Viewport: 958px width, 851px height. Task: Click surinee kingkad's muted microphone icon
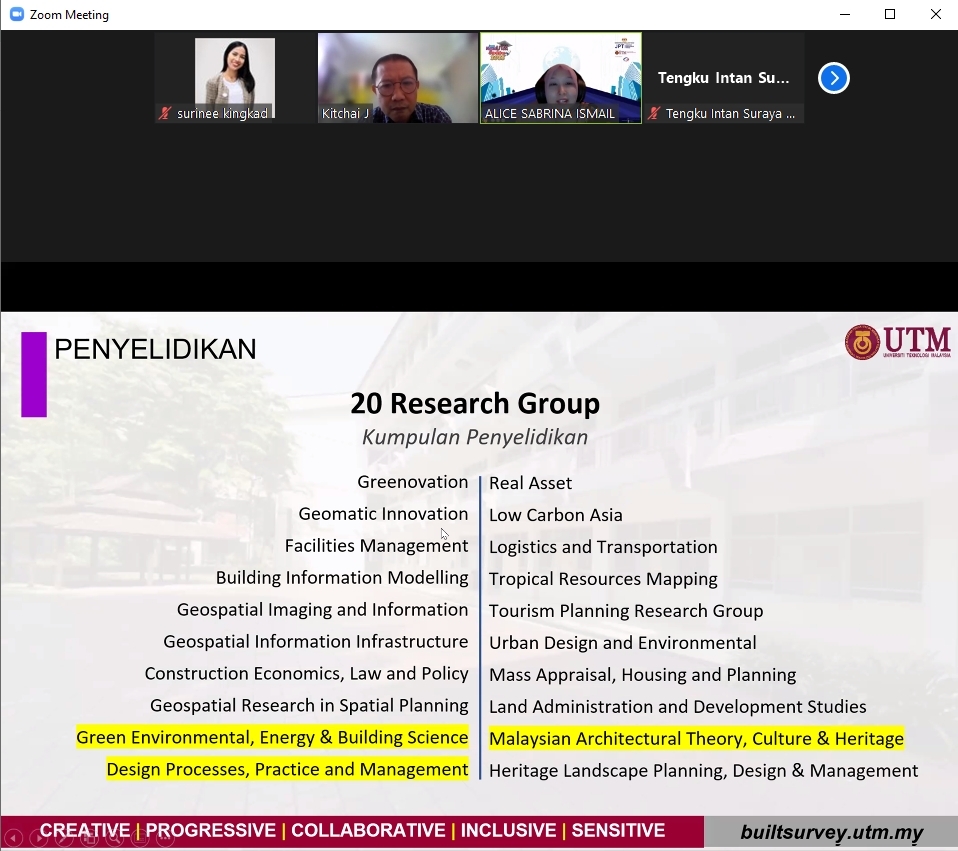point(165,114)
